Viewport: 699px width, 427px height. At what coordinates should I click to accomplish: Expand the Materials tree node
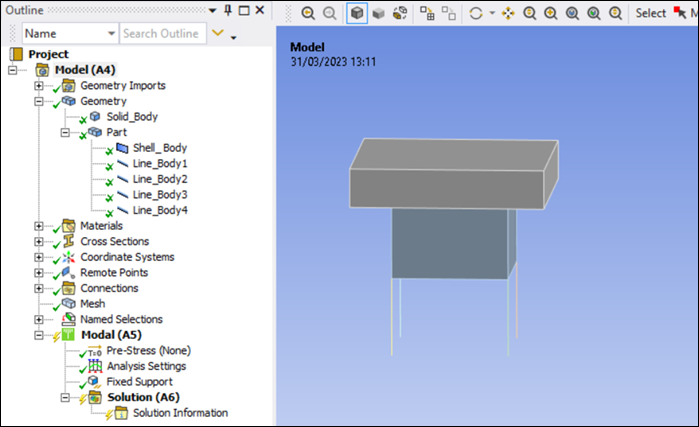pyautogui.click(x=40, y=226)
